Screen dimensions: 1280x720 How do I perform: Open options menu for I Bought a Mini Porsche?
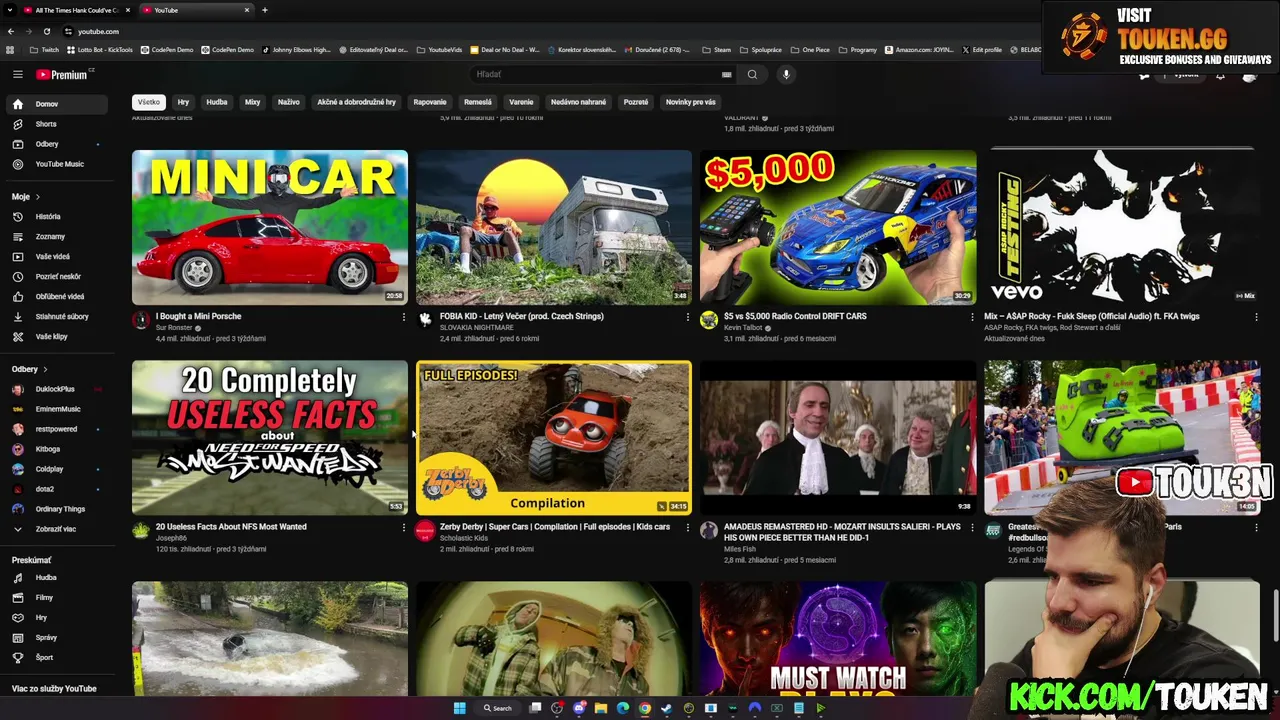(x=404, y=317)
